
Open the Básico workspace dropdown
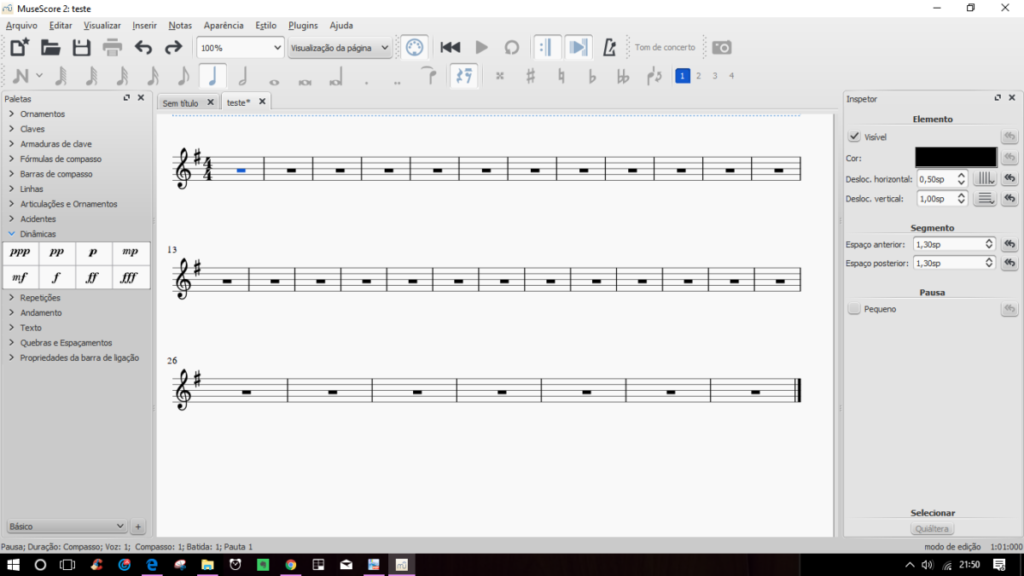(66, 526)
